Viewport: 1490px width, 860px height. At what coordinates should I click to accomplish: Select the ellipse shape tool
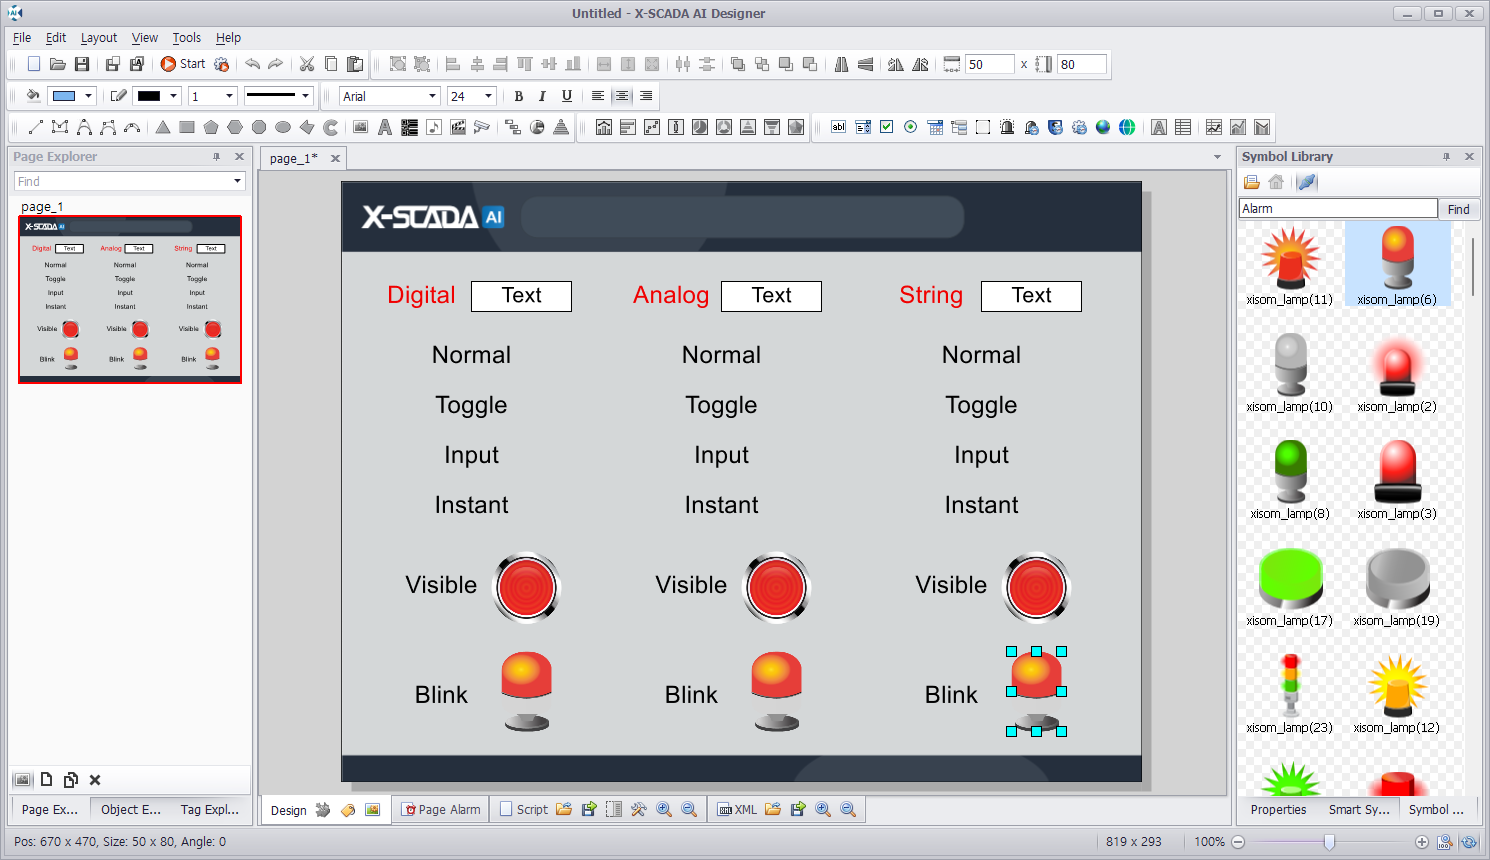283,127
